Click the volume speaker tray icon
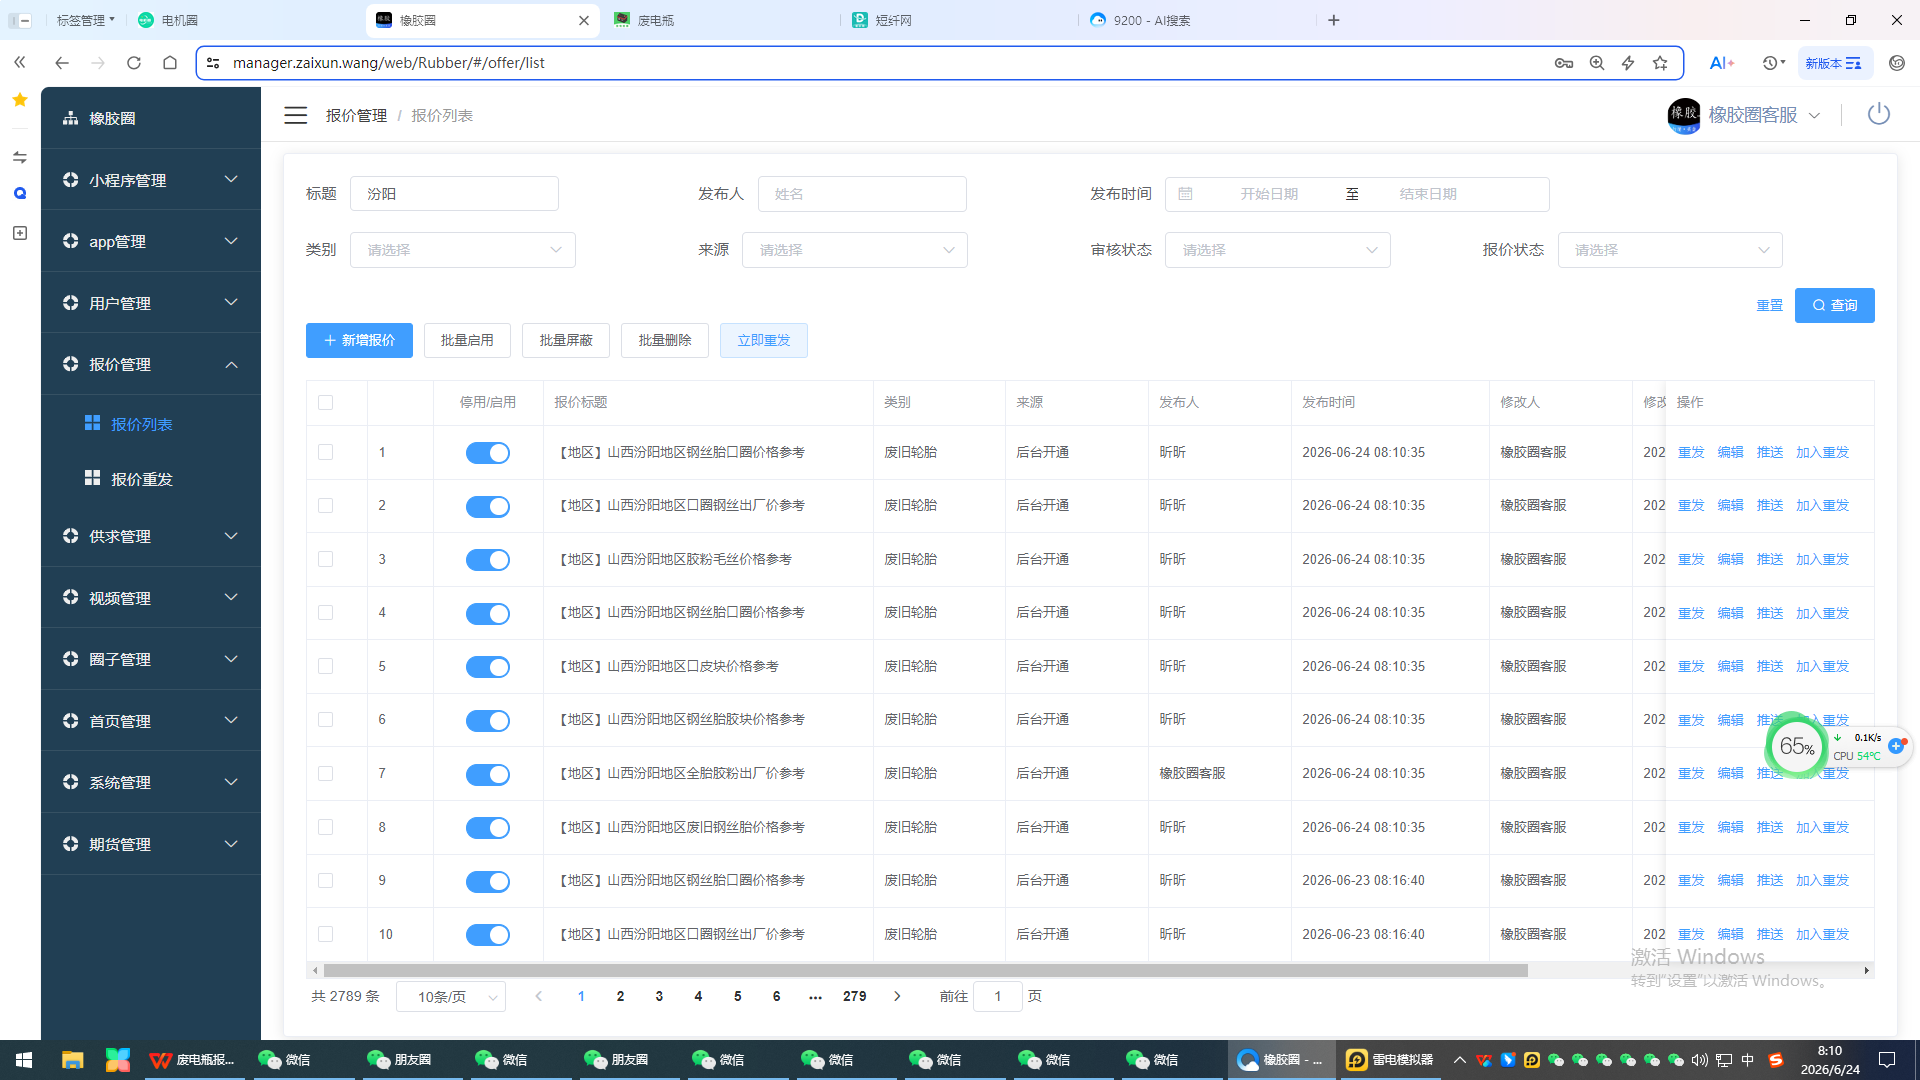This screenshot has height=1080, width=1920. 1700,1060
